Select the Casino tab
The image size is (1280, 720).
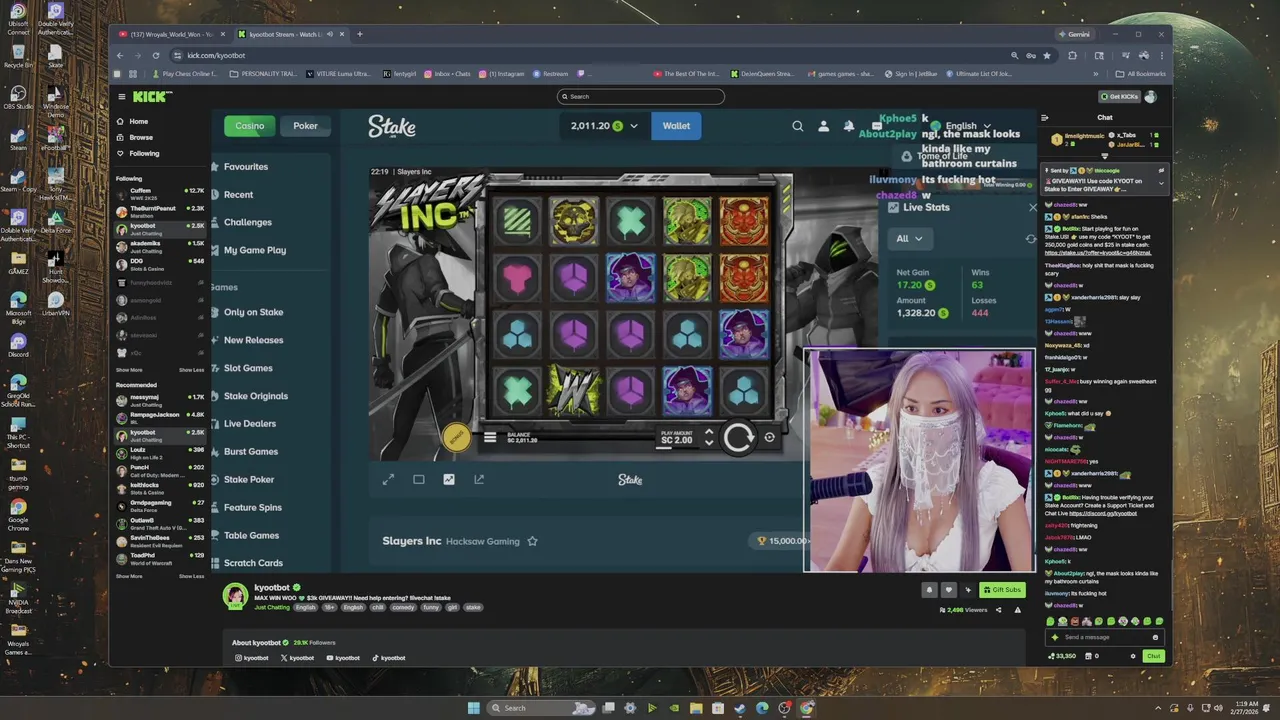[x=249, y=126]
